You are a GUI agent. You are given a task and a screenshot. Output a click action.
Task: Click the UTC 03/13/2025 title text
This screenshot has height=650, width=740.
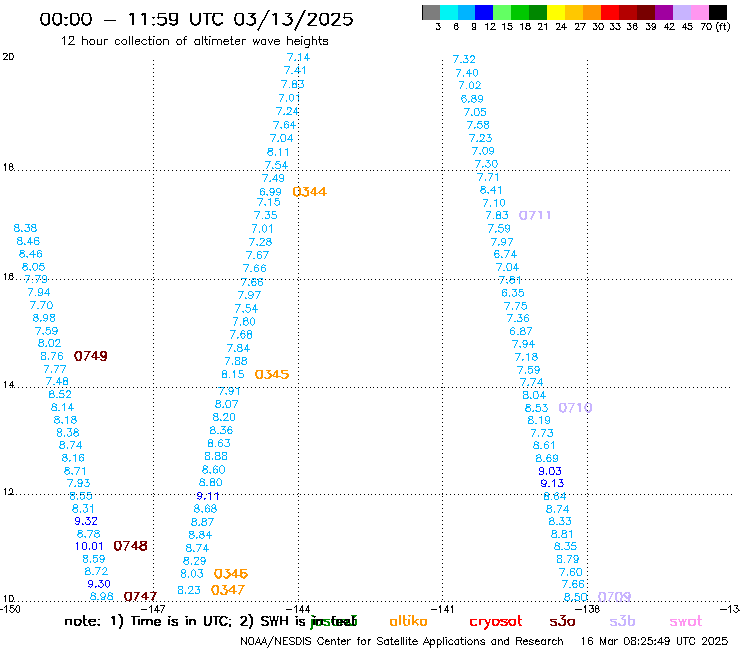271,19
